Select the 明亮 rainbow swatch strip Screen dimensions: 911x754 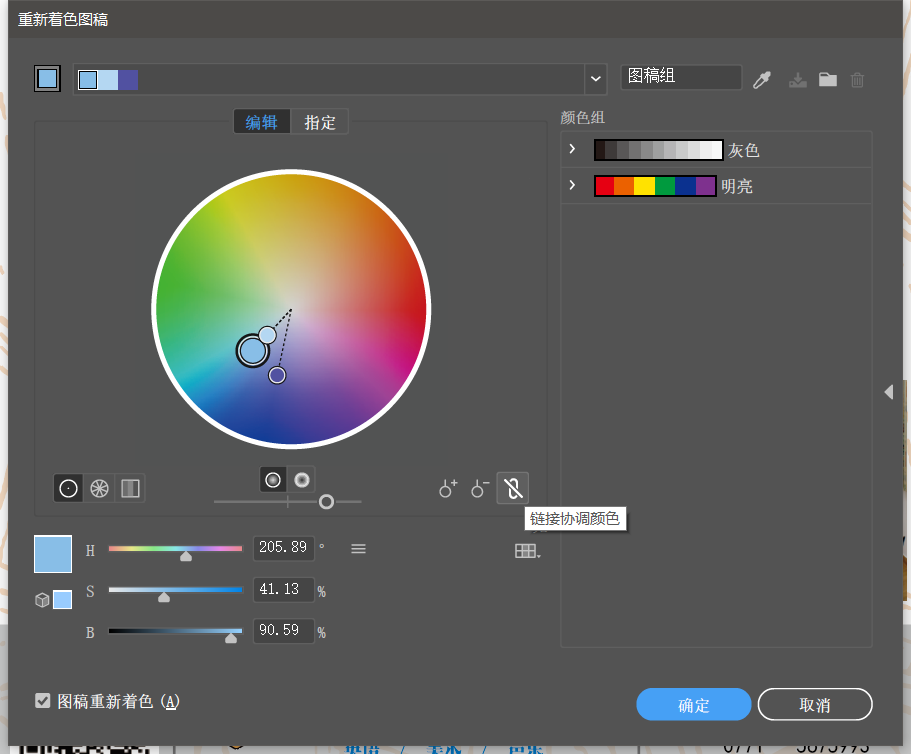[x=655, y=186]
